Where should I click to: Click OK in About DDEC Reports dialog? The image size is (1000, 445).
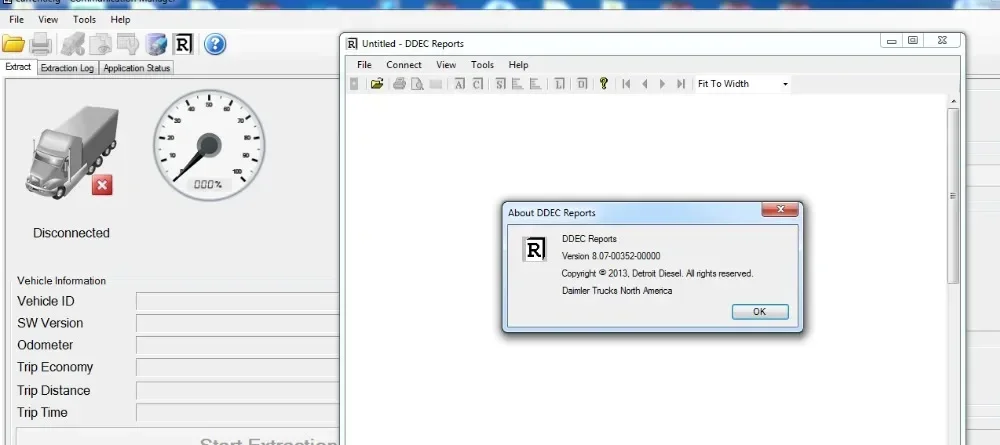(x=760, y=312)
